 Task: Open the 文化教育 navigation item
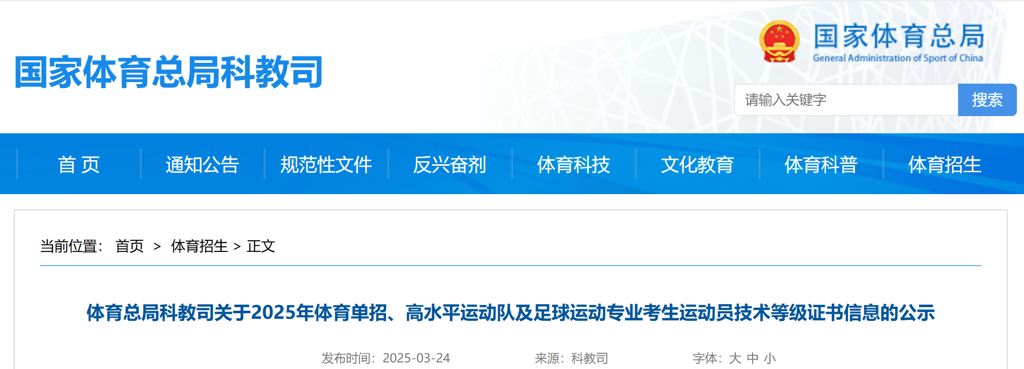coord(697,165)
